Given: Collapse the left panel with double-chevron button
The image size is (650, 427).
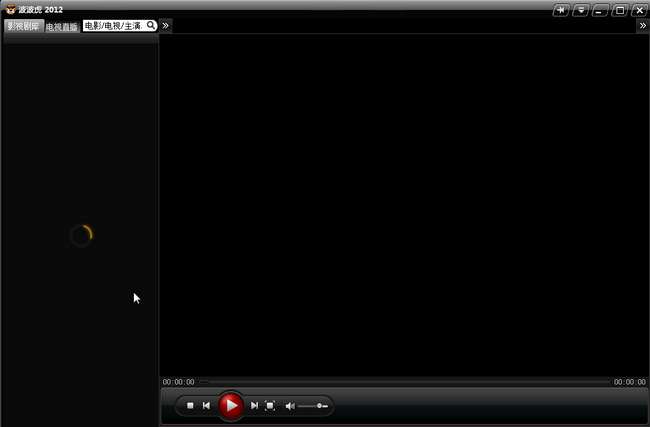Looking at the screenshot, I should click(x=165, y=26).
